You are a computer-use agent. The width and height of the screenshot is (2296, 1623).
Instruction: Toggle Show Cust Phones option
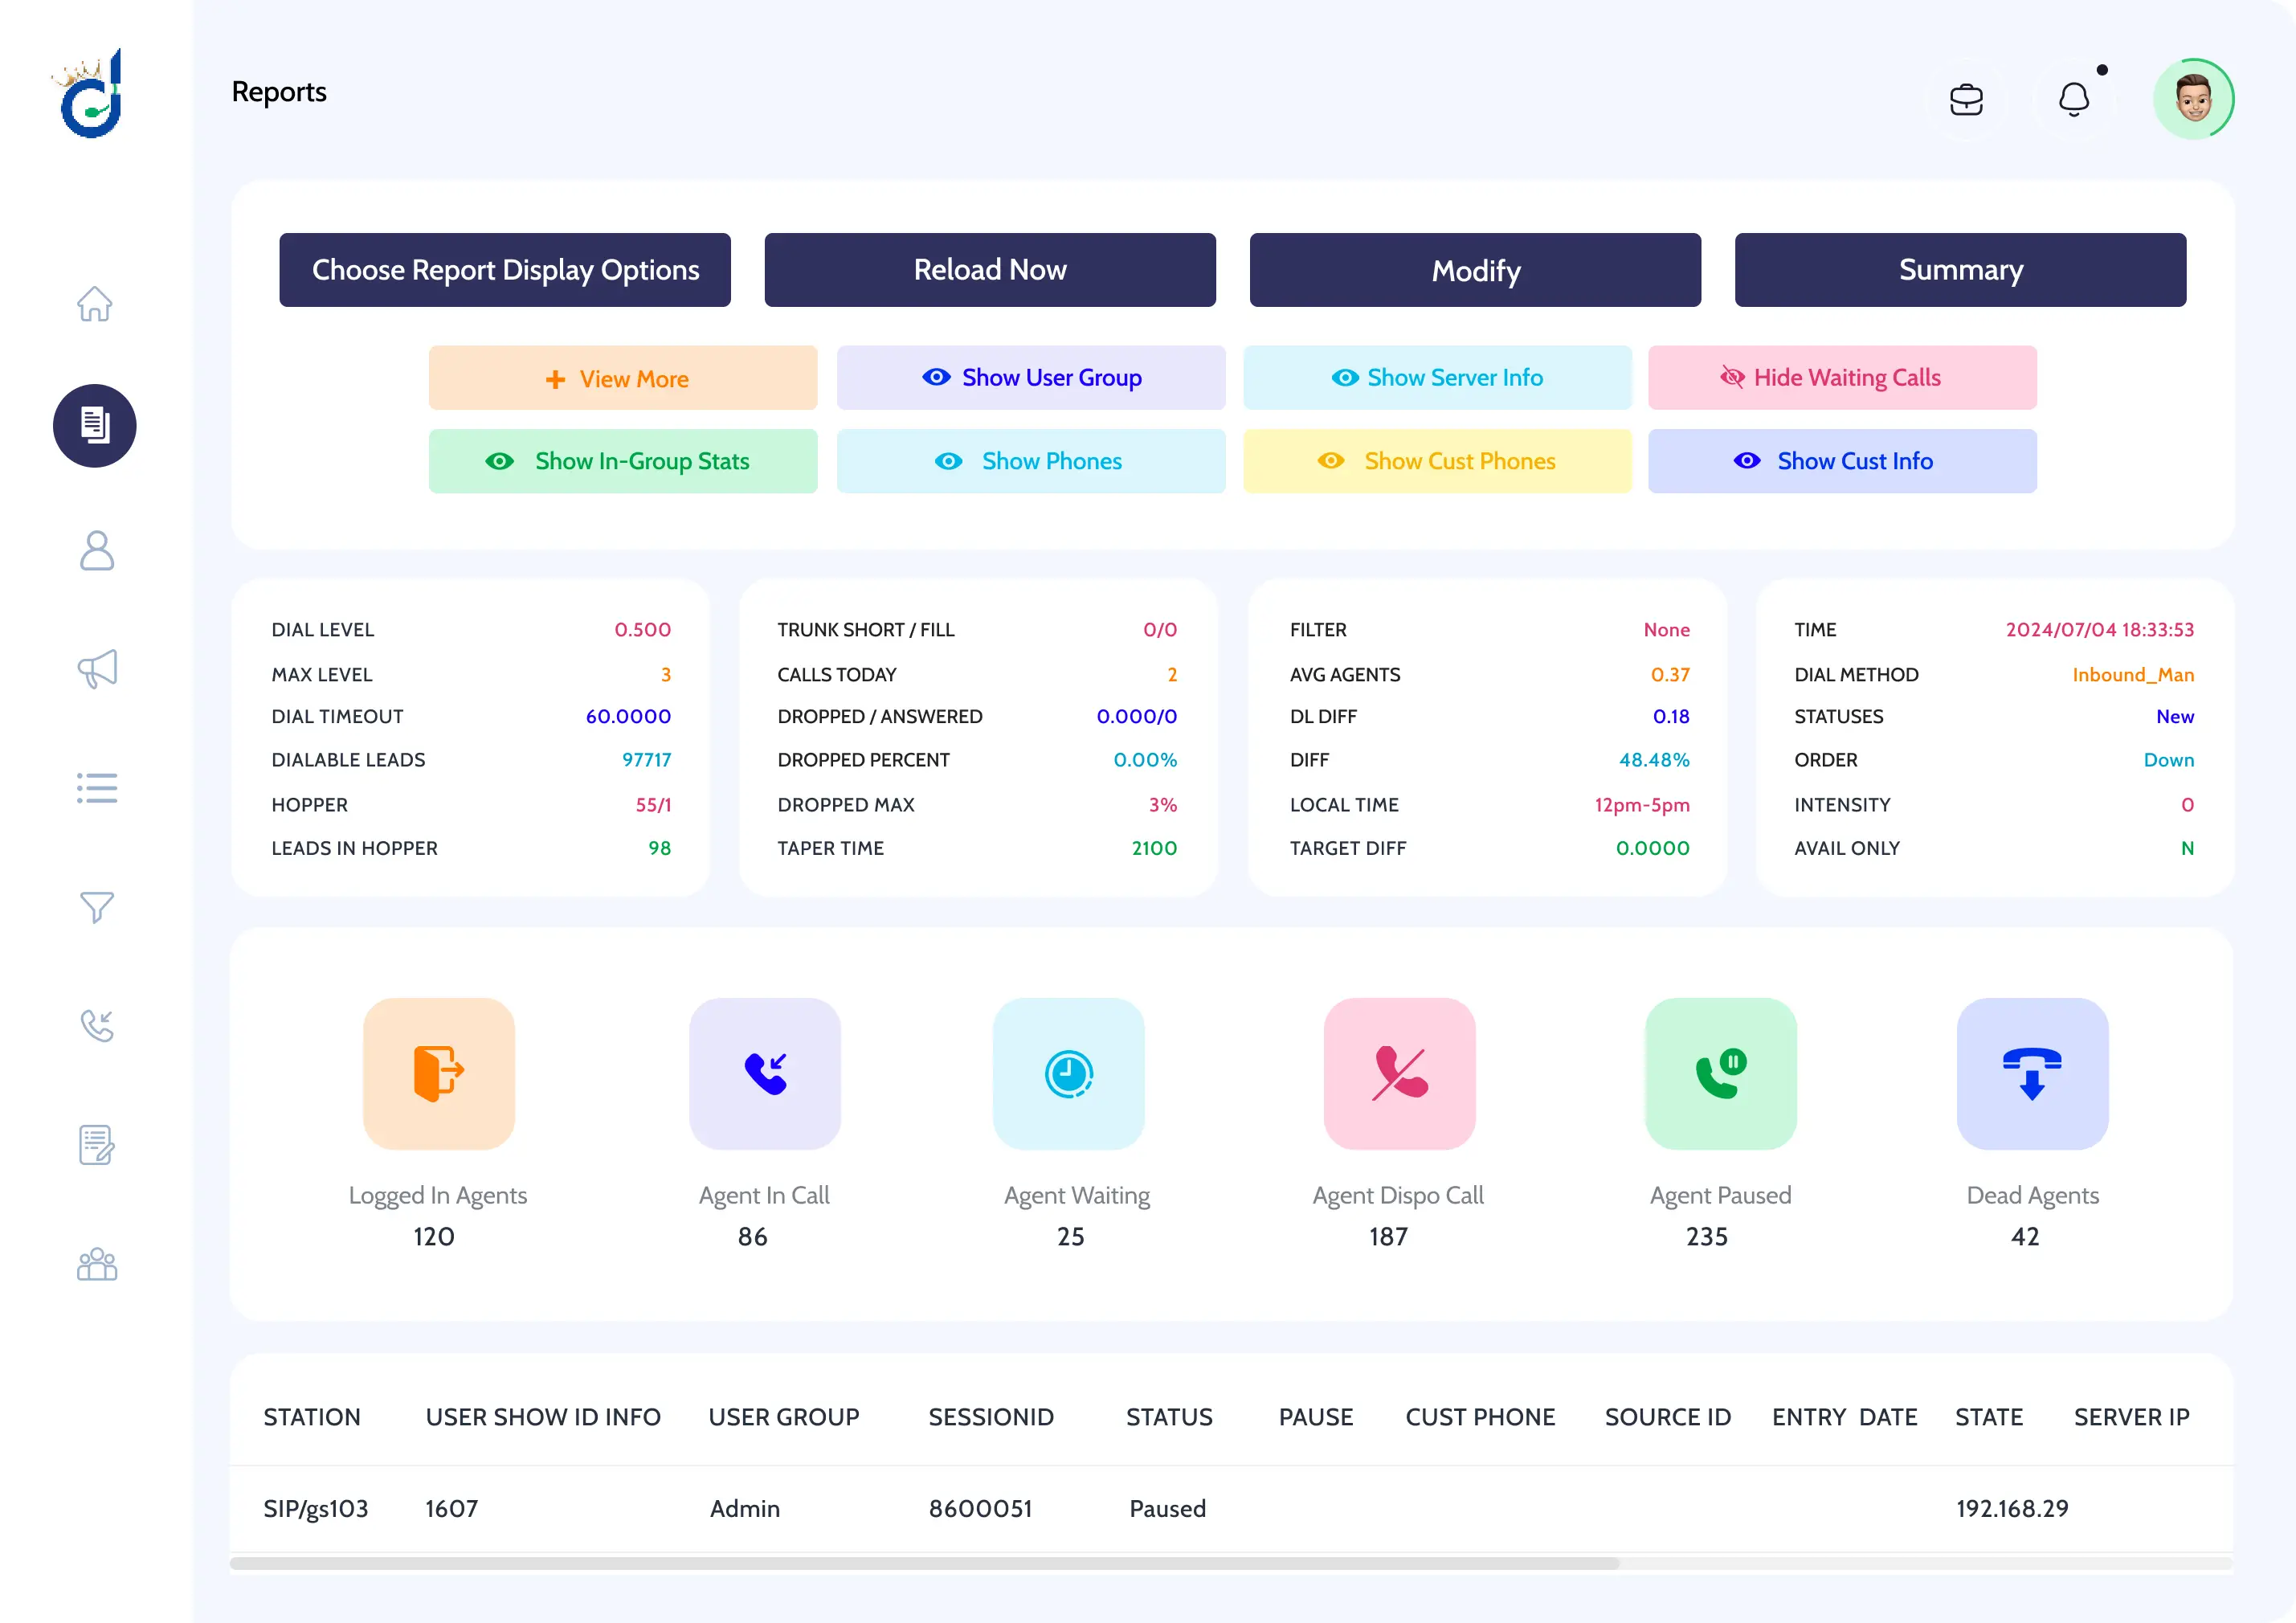[1437, 461]
